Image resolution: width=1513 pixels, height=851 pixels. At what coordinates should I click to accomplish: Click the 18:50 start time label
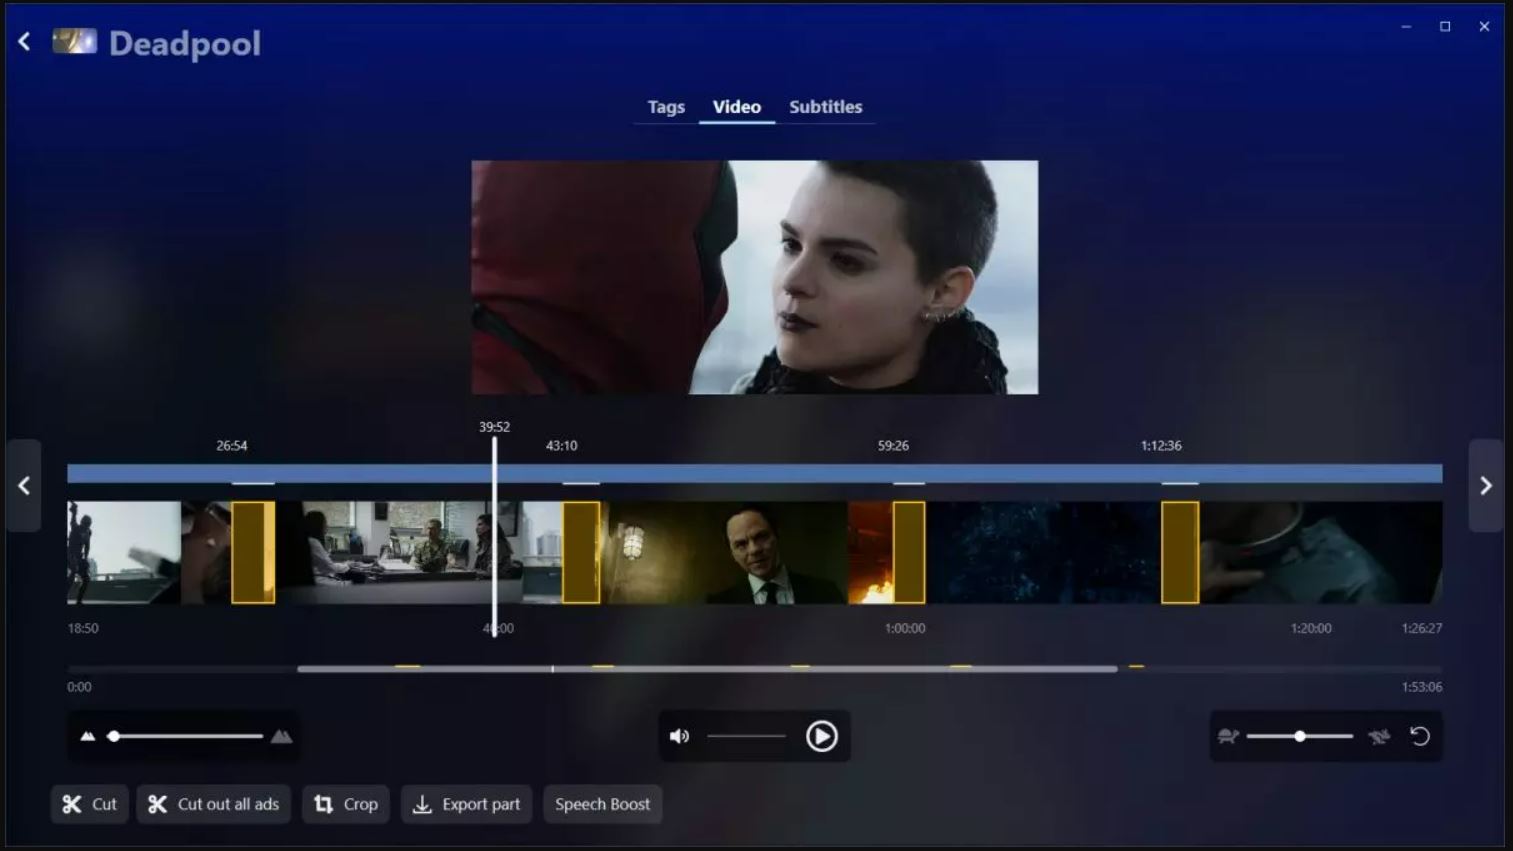click(83, 628)
